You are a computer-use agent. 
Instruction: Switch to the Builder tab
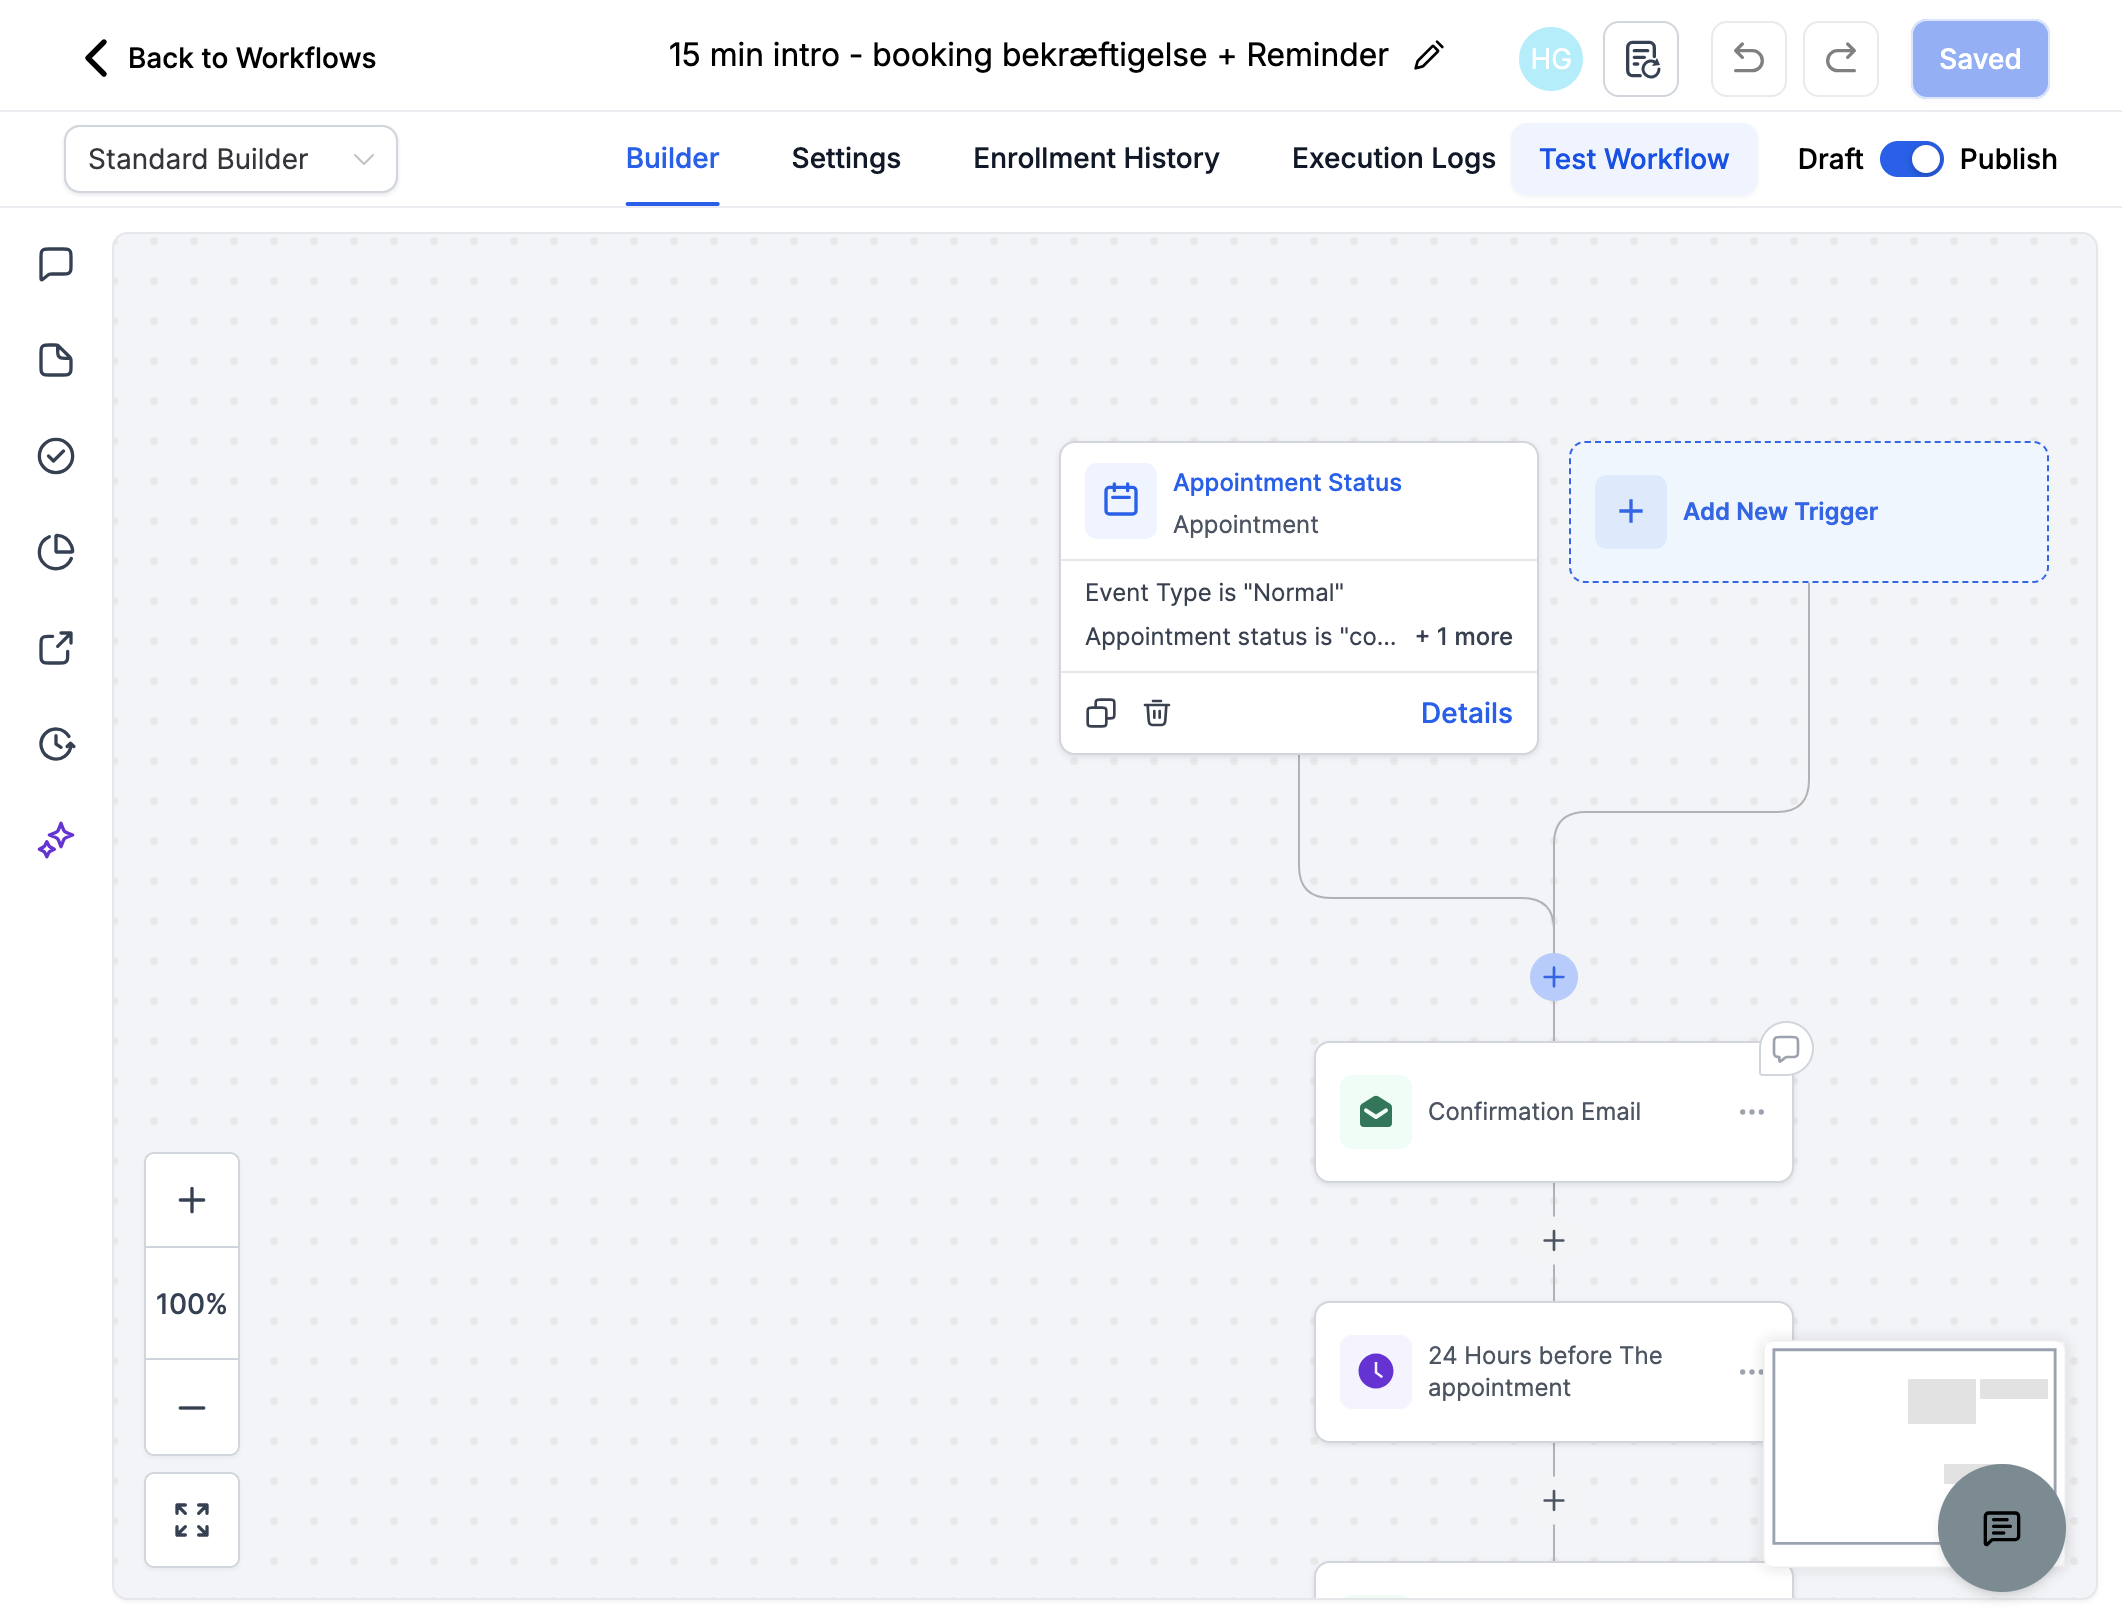[672, 159]
